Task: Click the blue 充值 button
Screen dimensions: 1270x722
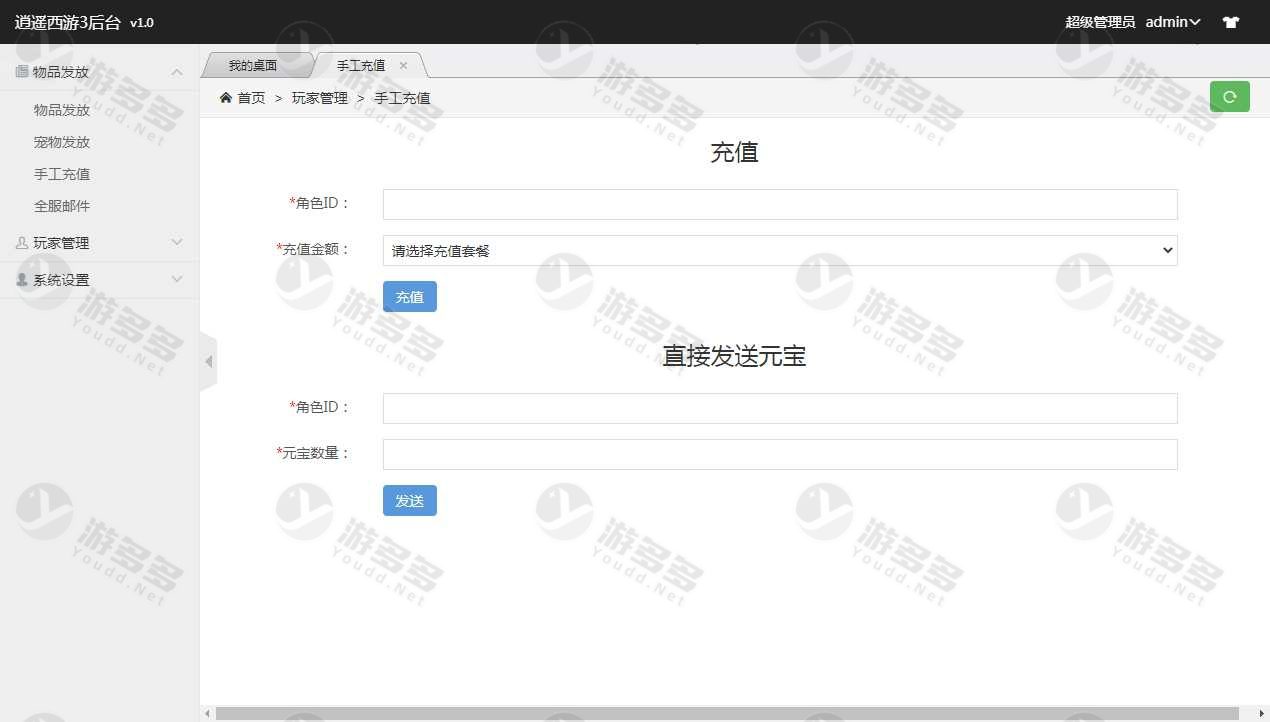Action: point(410,297)
